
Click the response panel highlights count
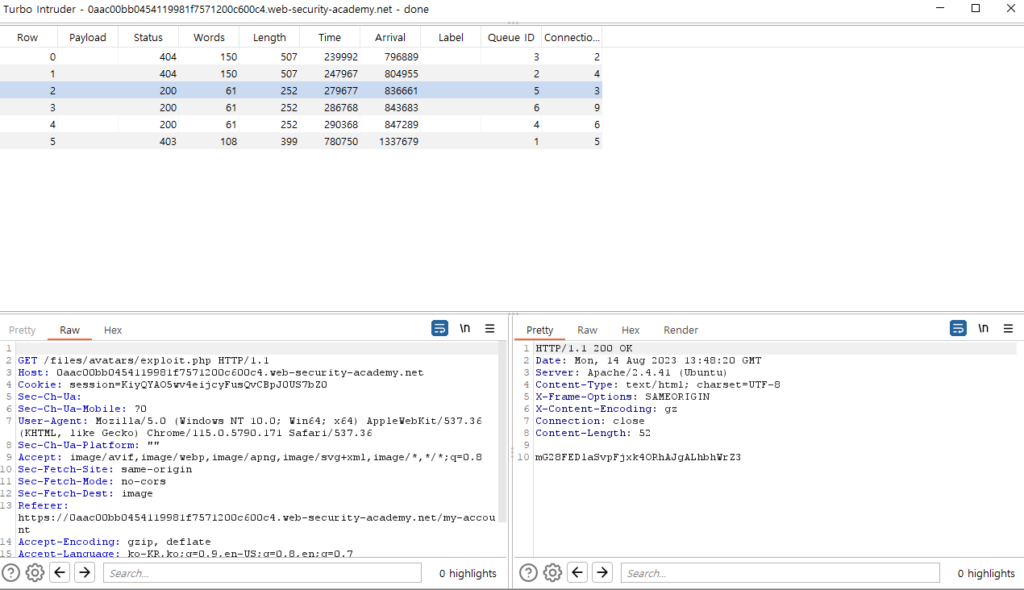click(x=986, y=573)
